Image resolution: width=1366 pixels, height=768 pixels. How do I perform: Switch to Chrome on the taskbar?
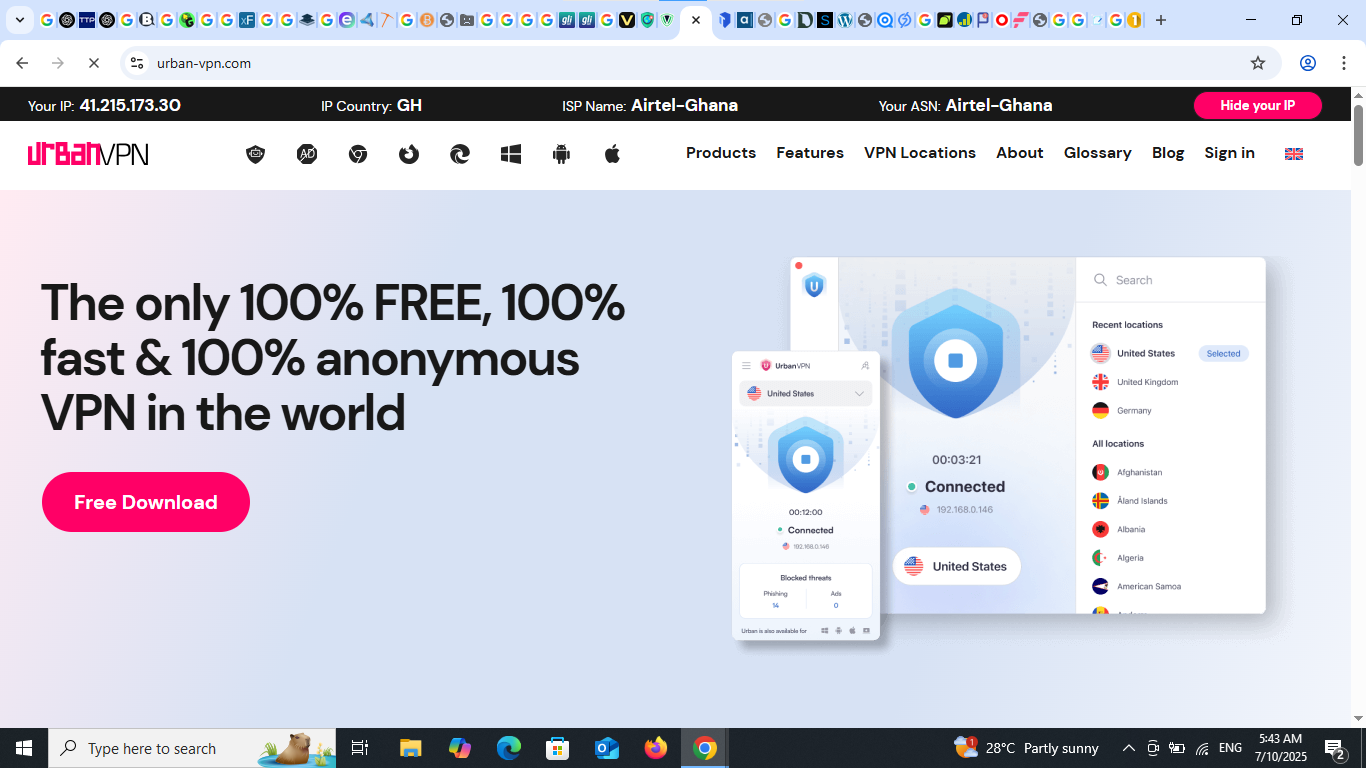click(x=705, y=748)
